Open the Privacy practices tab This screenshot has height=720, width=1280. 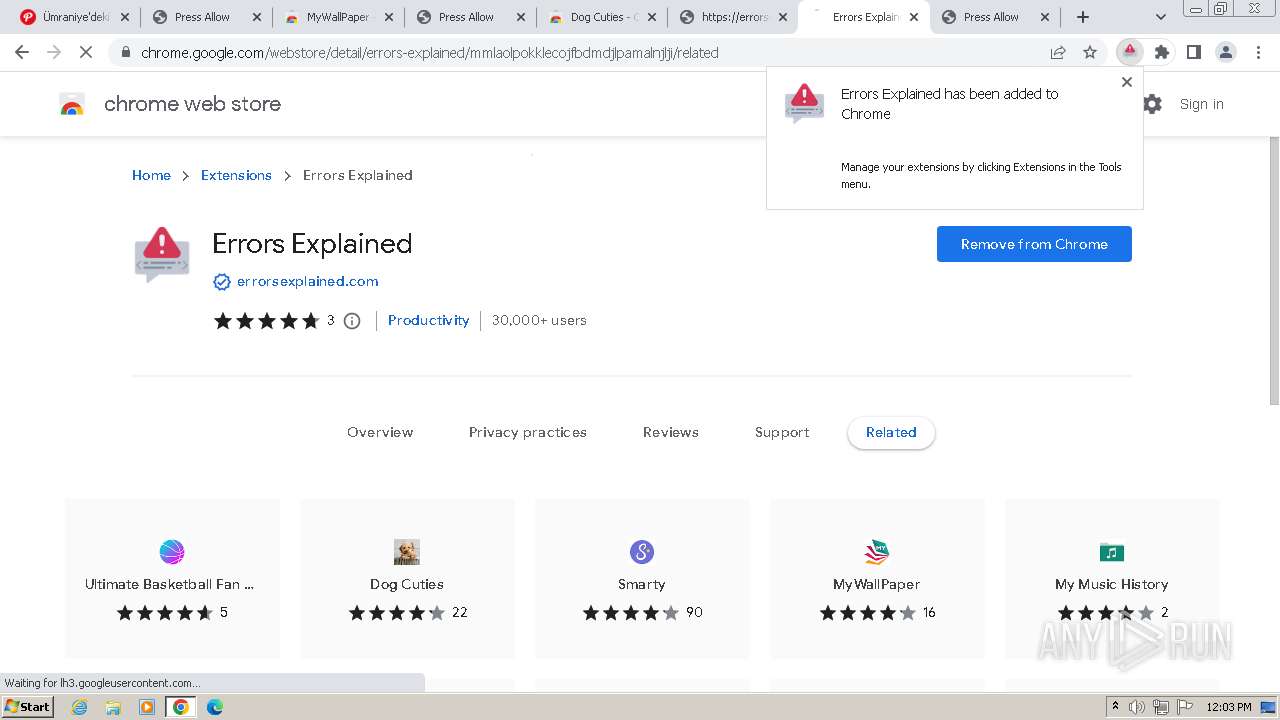528,432
